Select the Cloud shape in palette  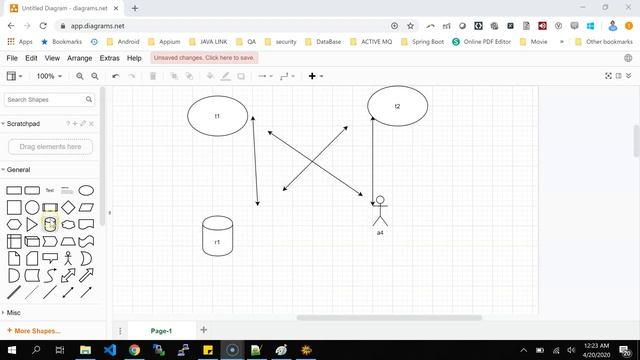click(x=68, y=224)
